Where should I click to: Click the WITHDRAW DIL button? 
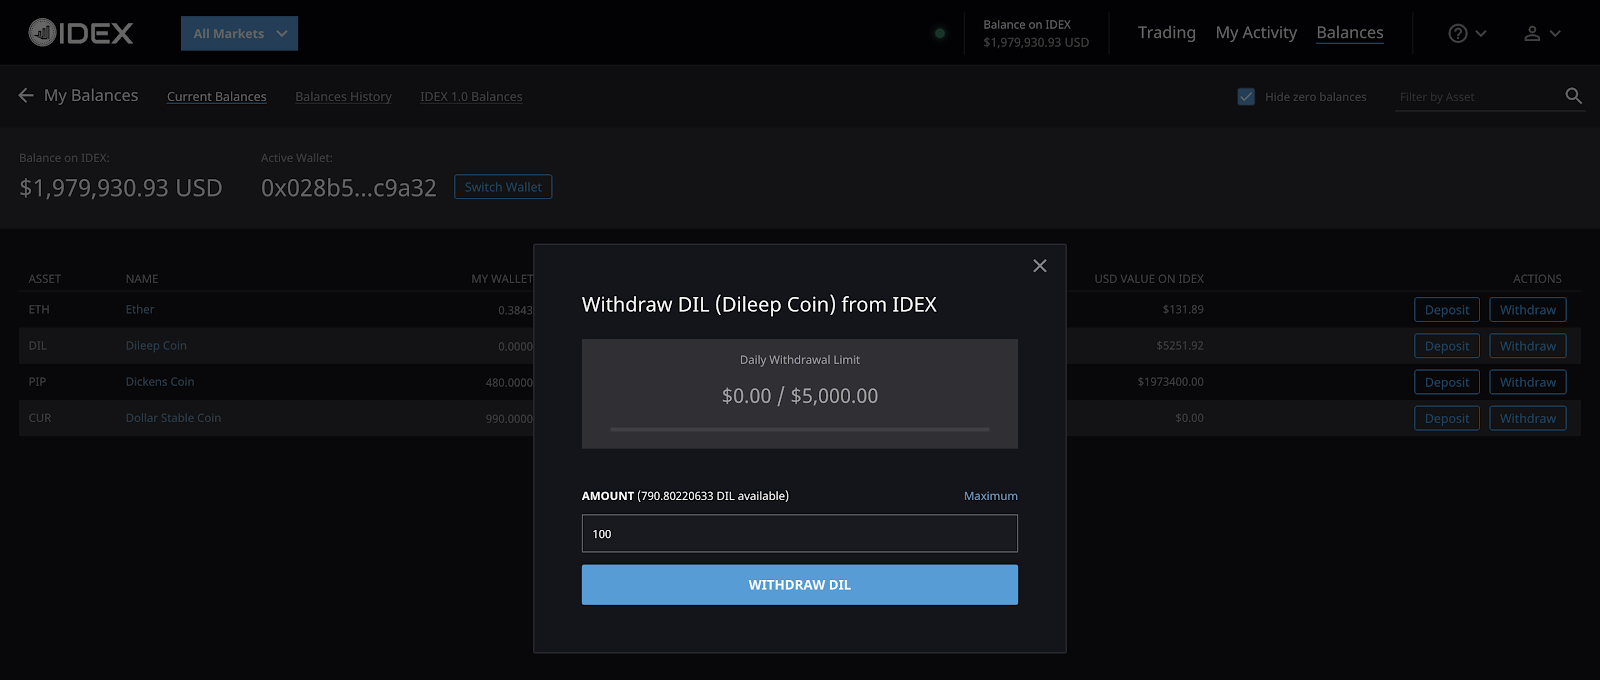click(800, 585)
